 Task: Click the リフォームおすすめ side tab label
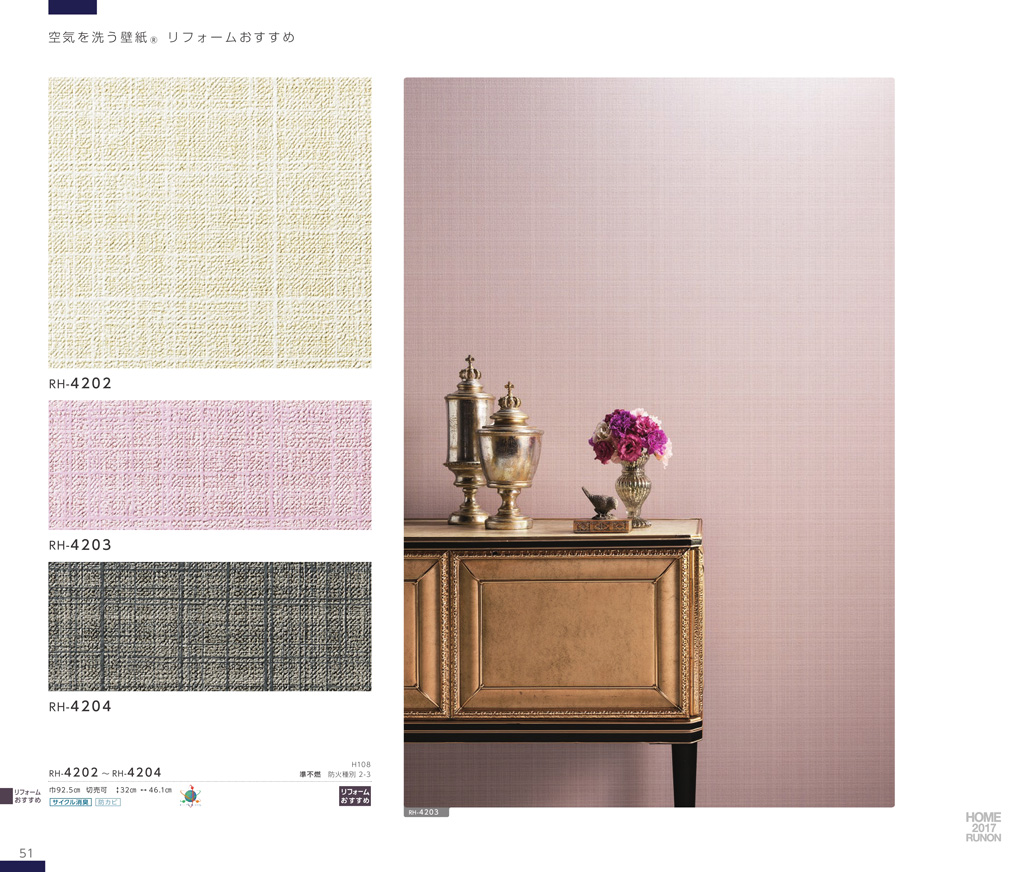tap(28, 796)
